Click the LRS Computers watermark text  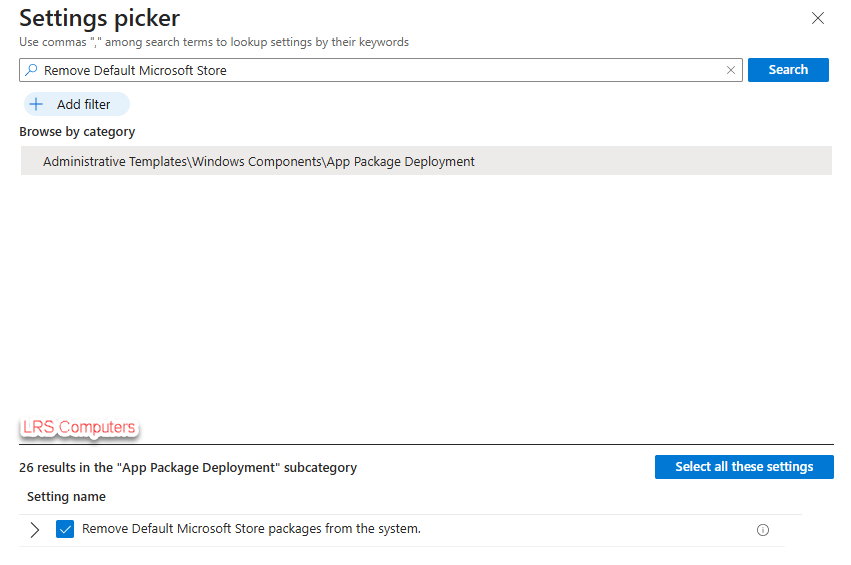78,428
